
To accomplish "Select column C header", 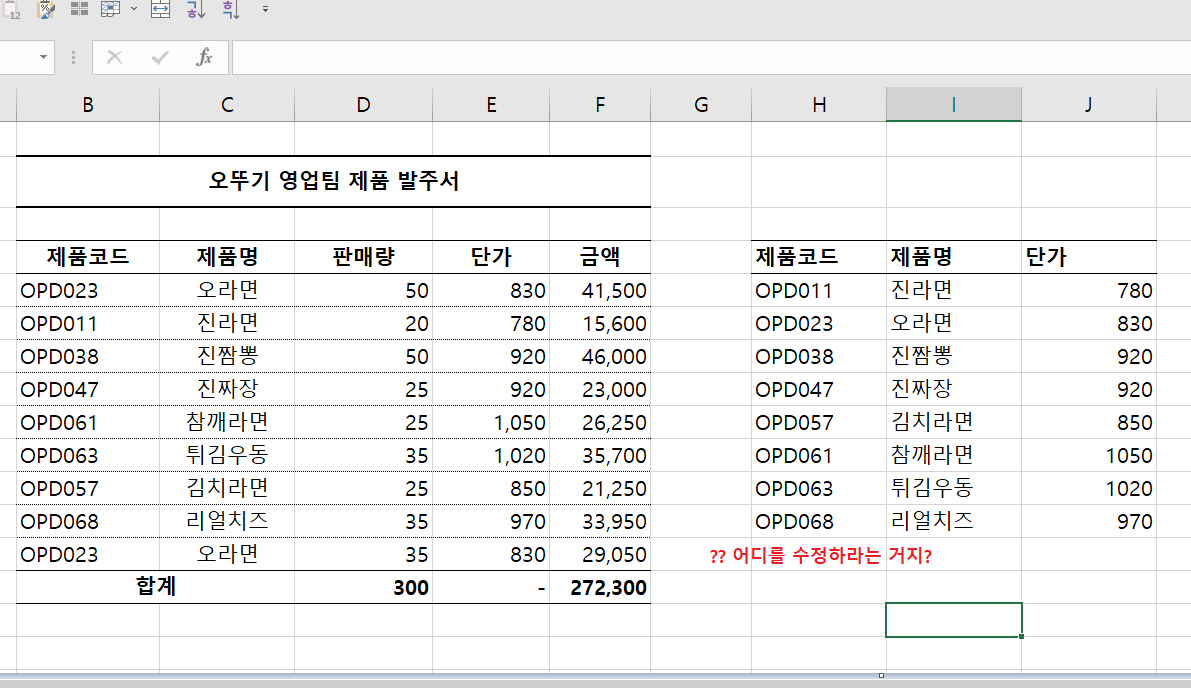I will pos(227,105).
